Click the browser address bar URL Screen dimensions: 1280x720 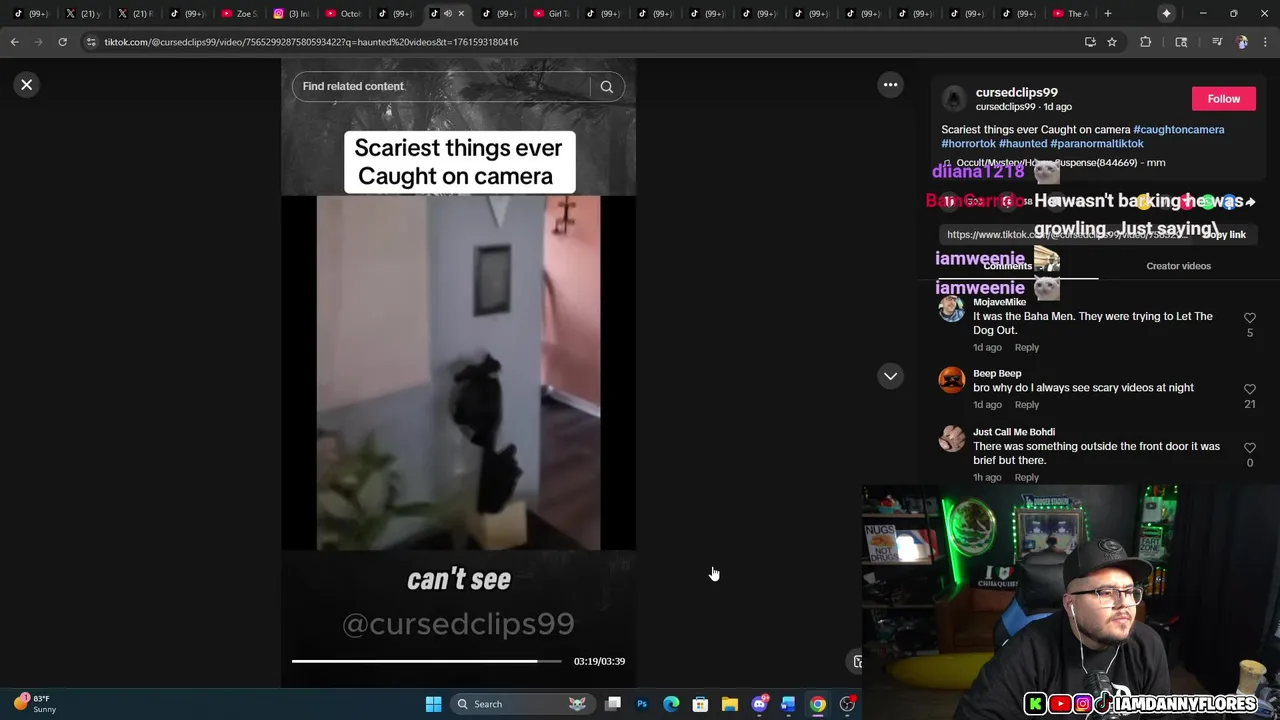pos(311,42)
